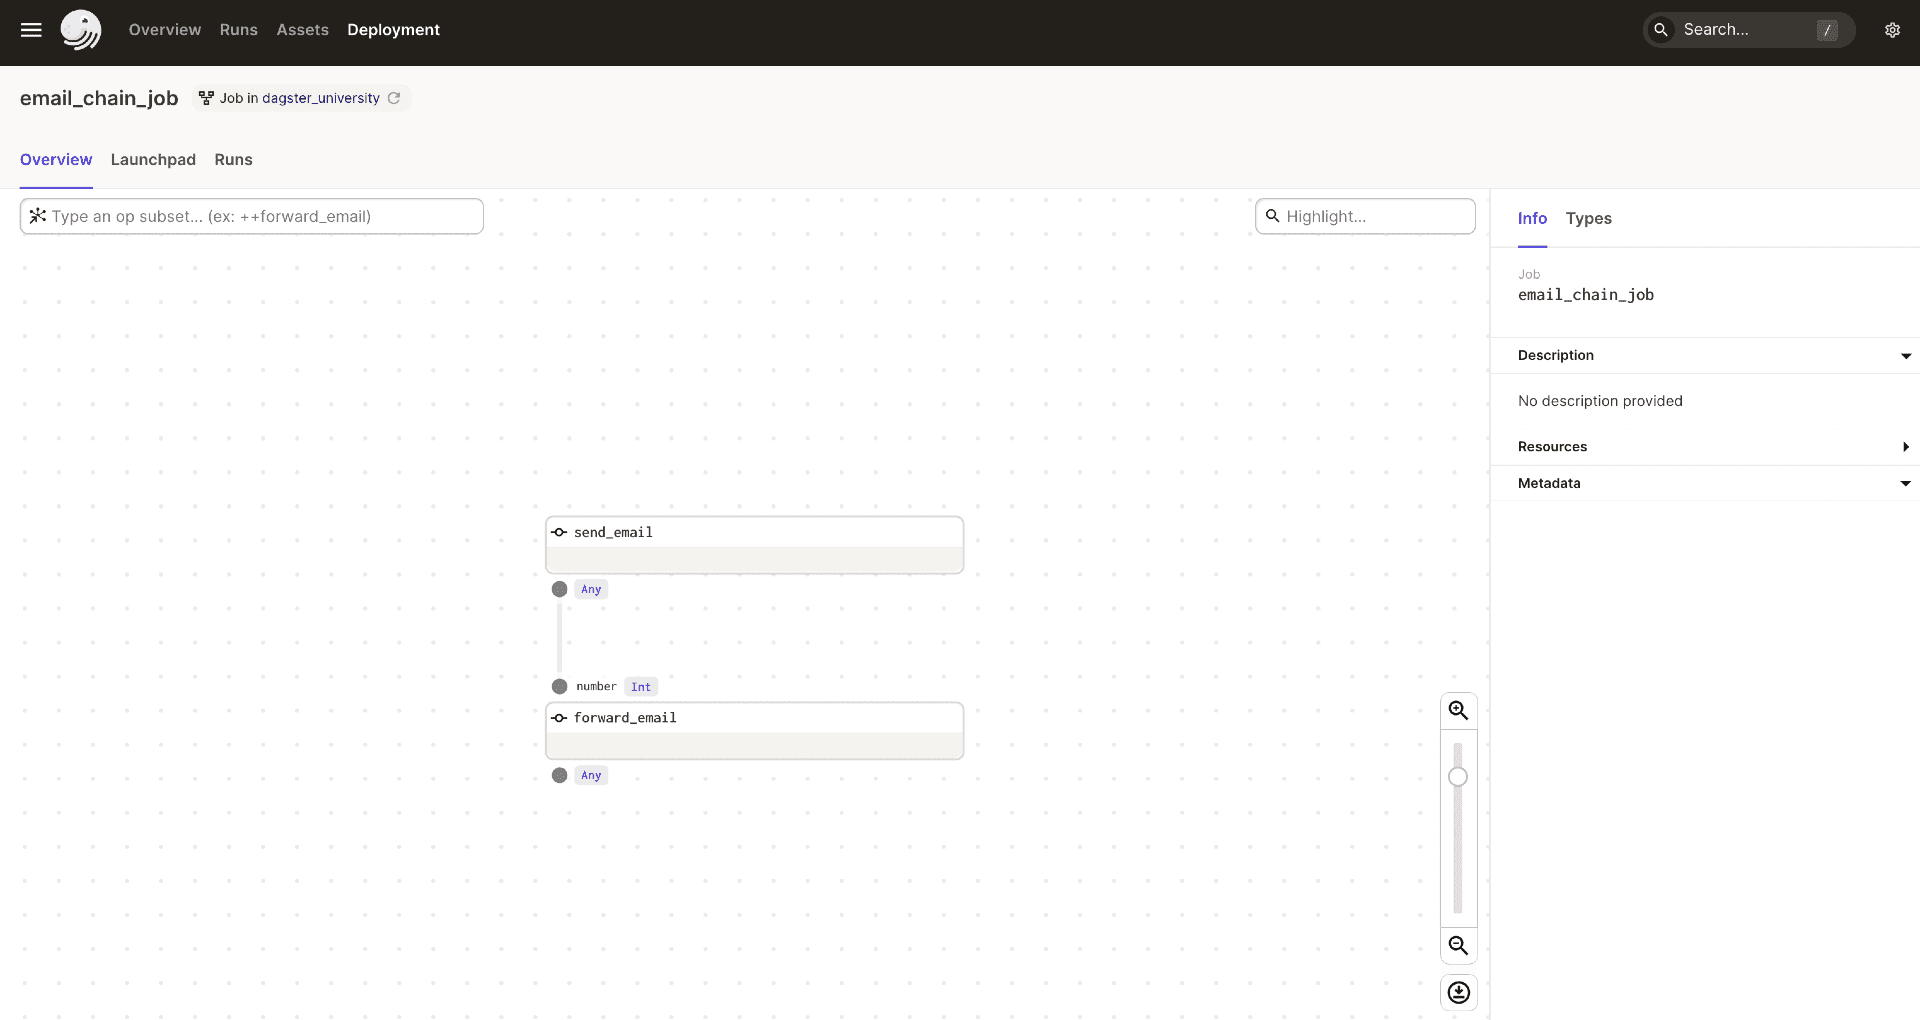1920x1020 pixels.
Task: Click the Int type tag on number input
Action: 641,687
